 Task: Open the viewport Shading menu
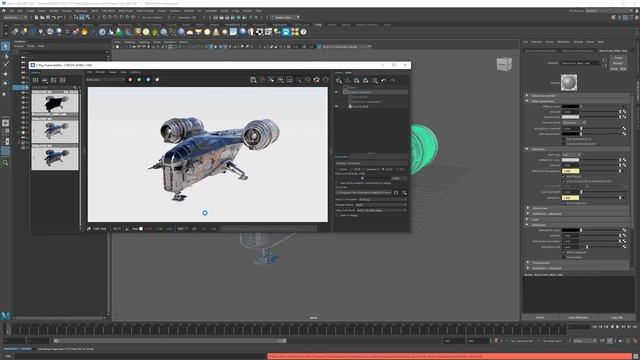(x=130, y=42)
